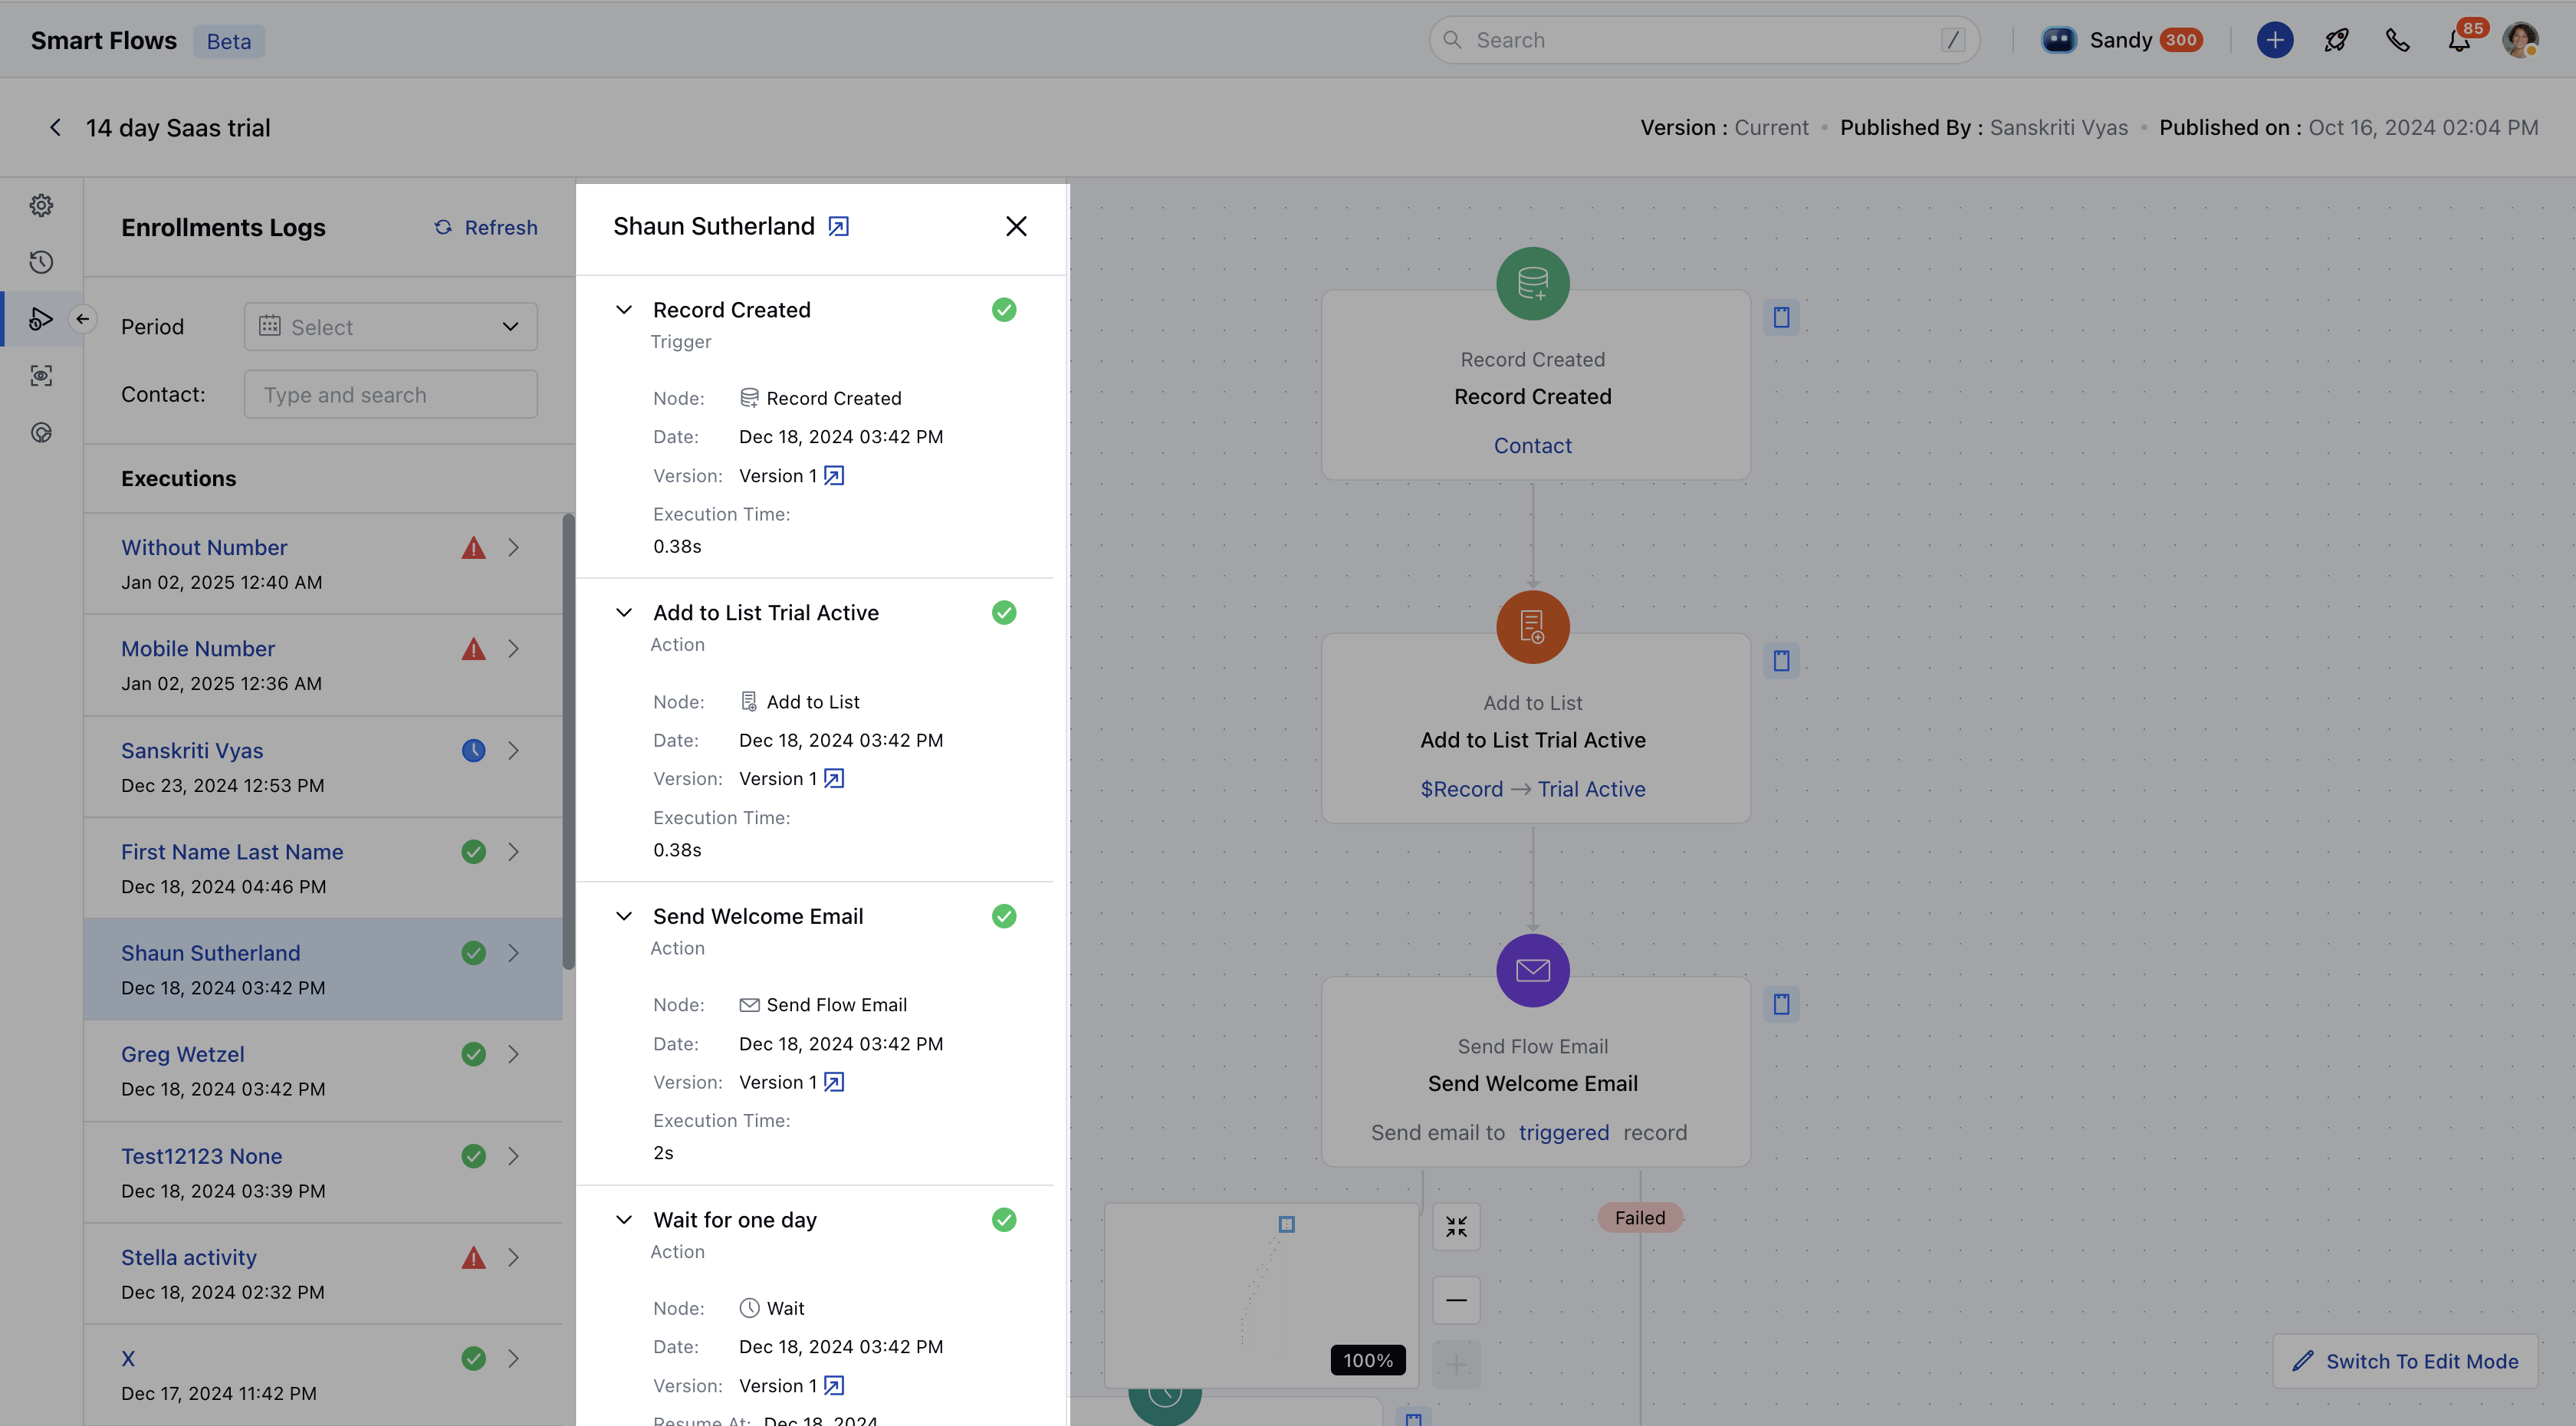
Task: Click the rocket icon in top bar
Action: click(2336, 40)
